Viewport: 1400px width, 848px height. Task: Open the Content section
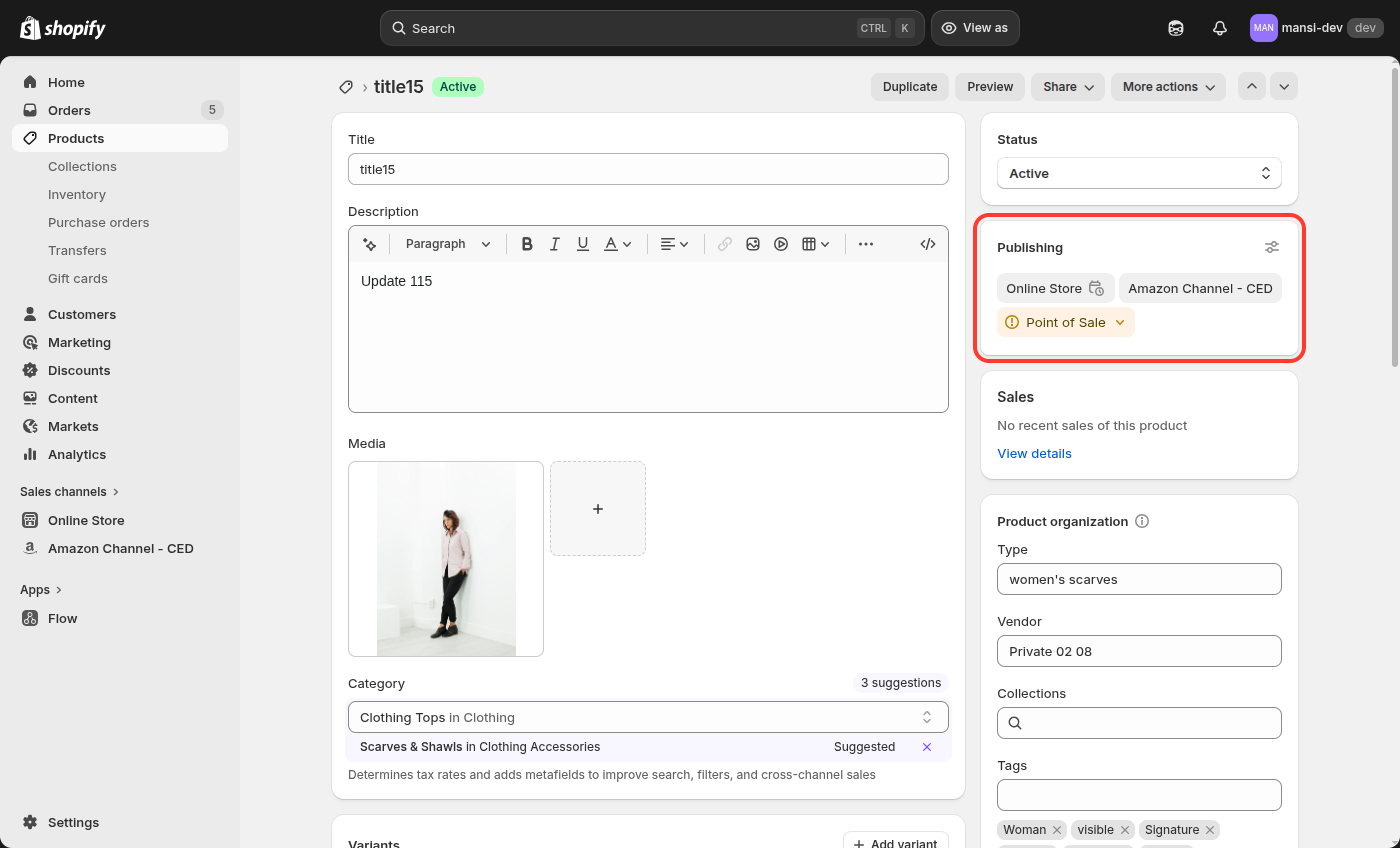pos(120,398)
